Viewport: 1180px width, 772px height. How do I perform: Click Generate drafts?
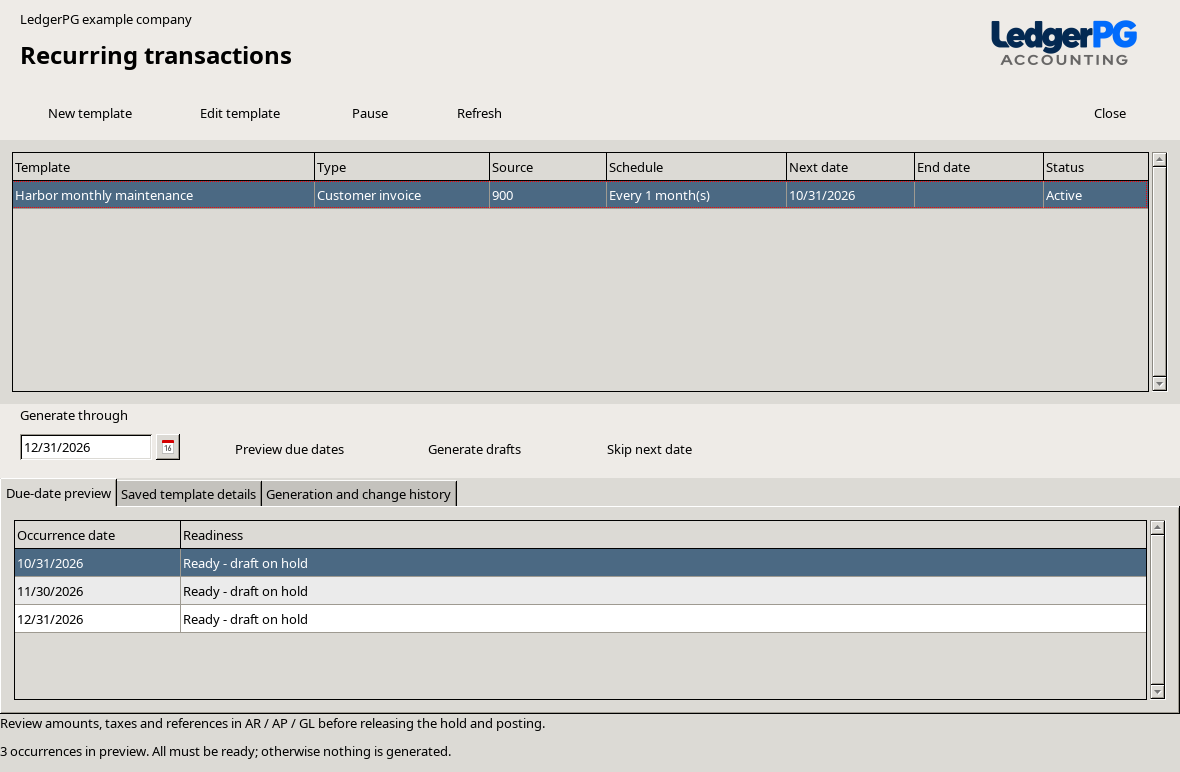click(475, 449)
